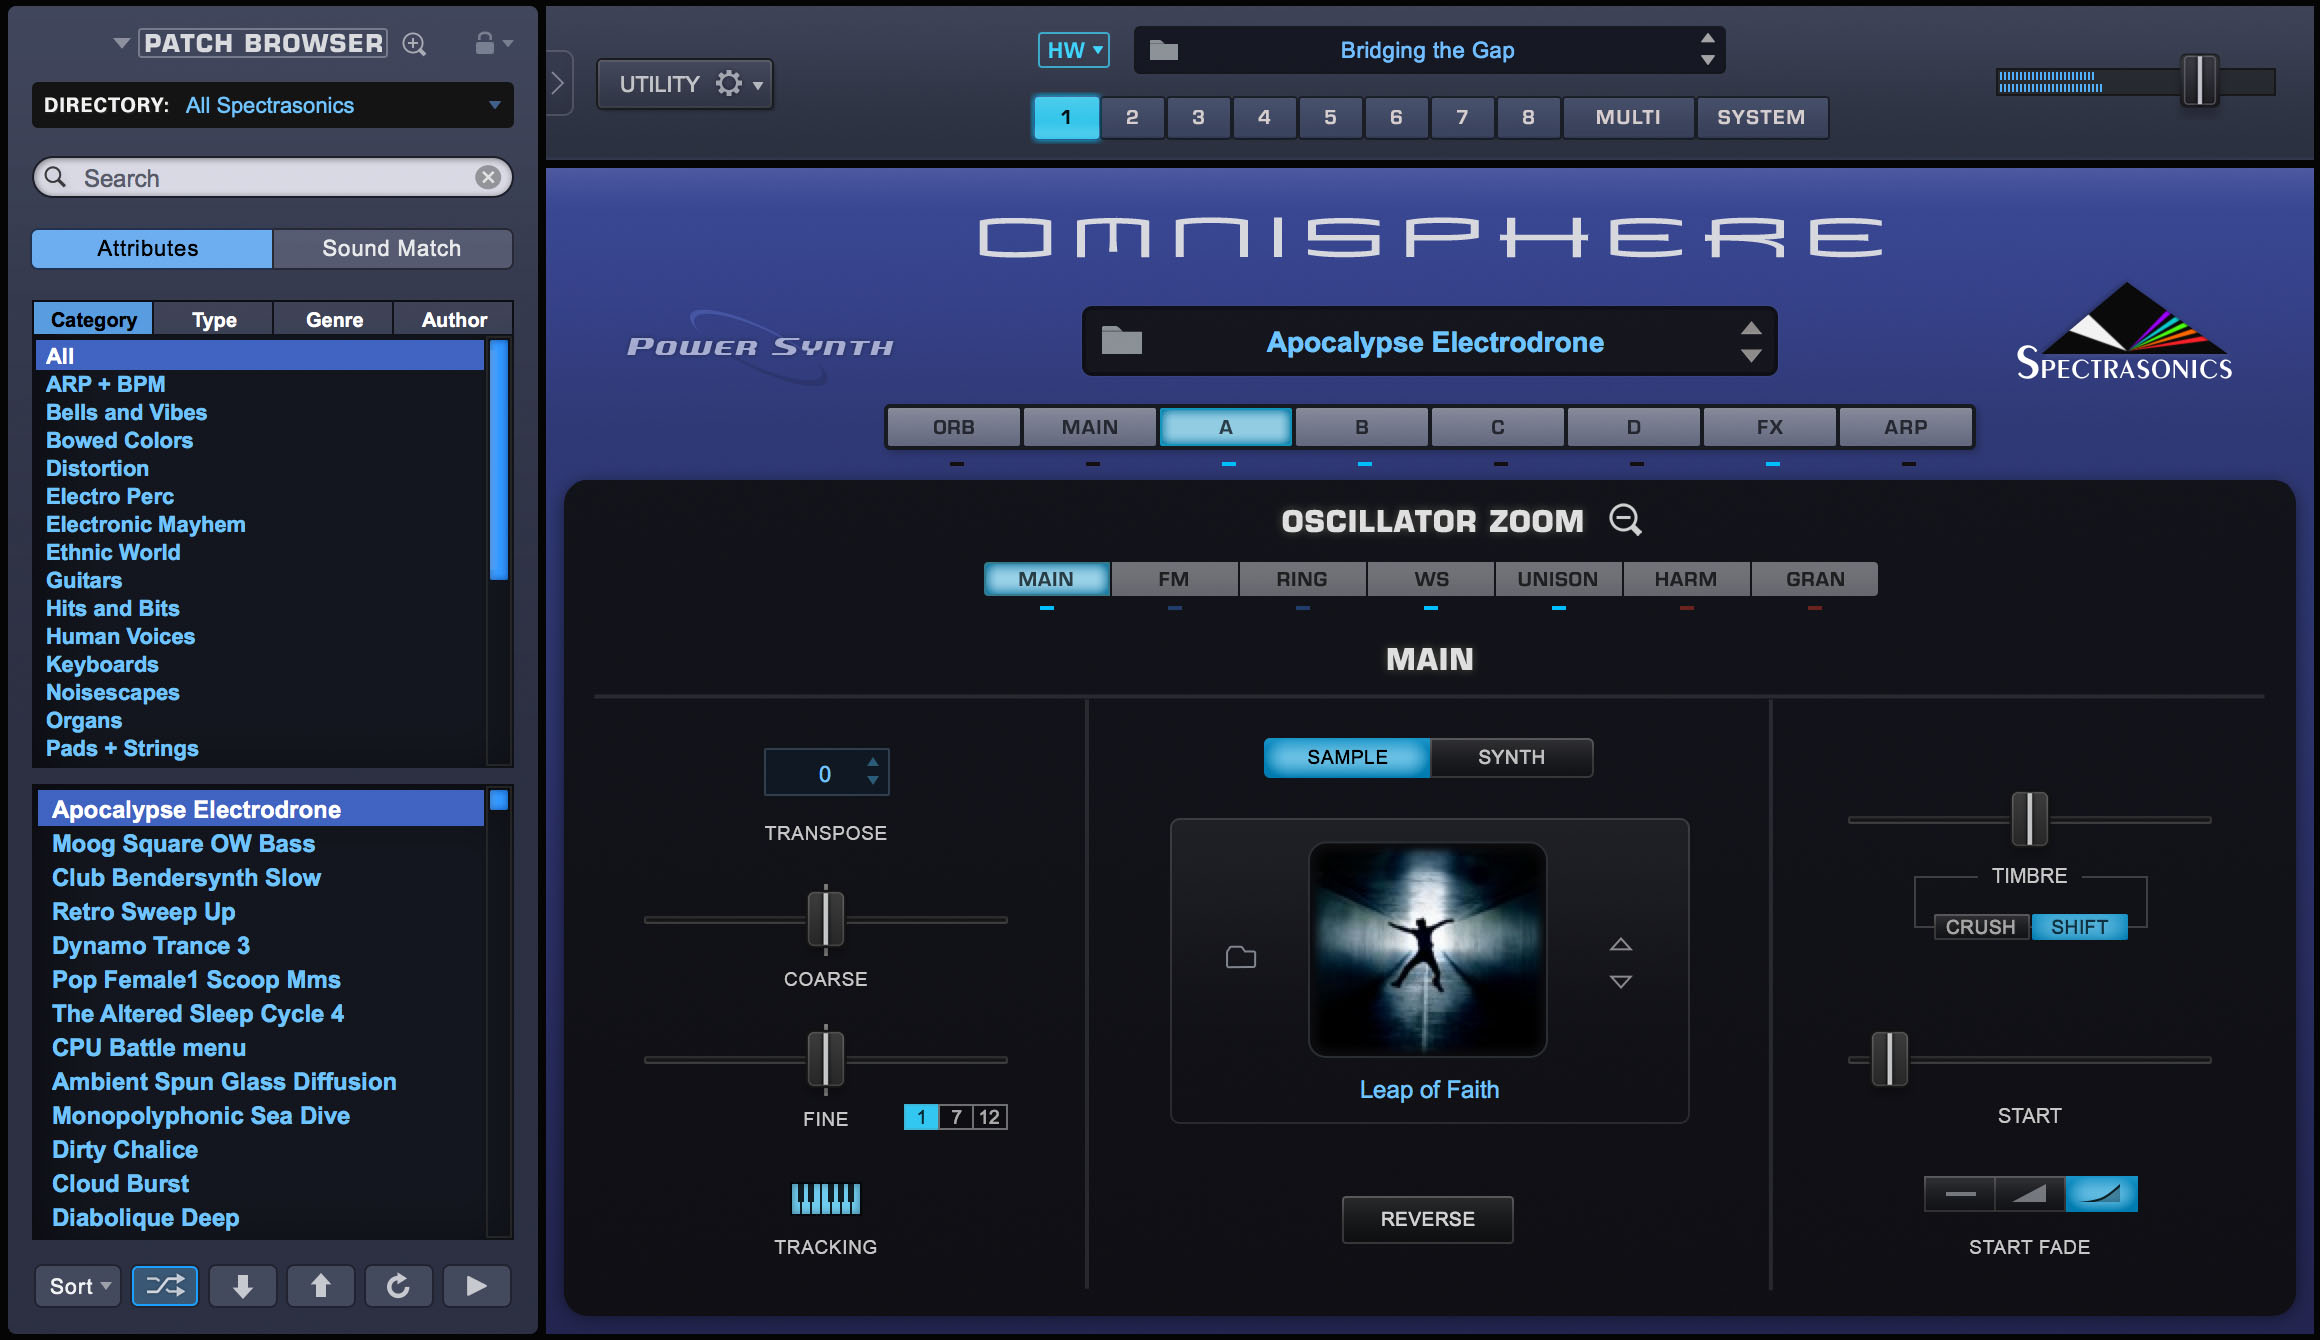Click the Oscillator Zoom magnifier icon
Viewport: 2320px width, 1340px height.
[1625, 520]
